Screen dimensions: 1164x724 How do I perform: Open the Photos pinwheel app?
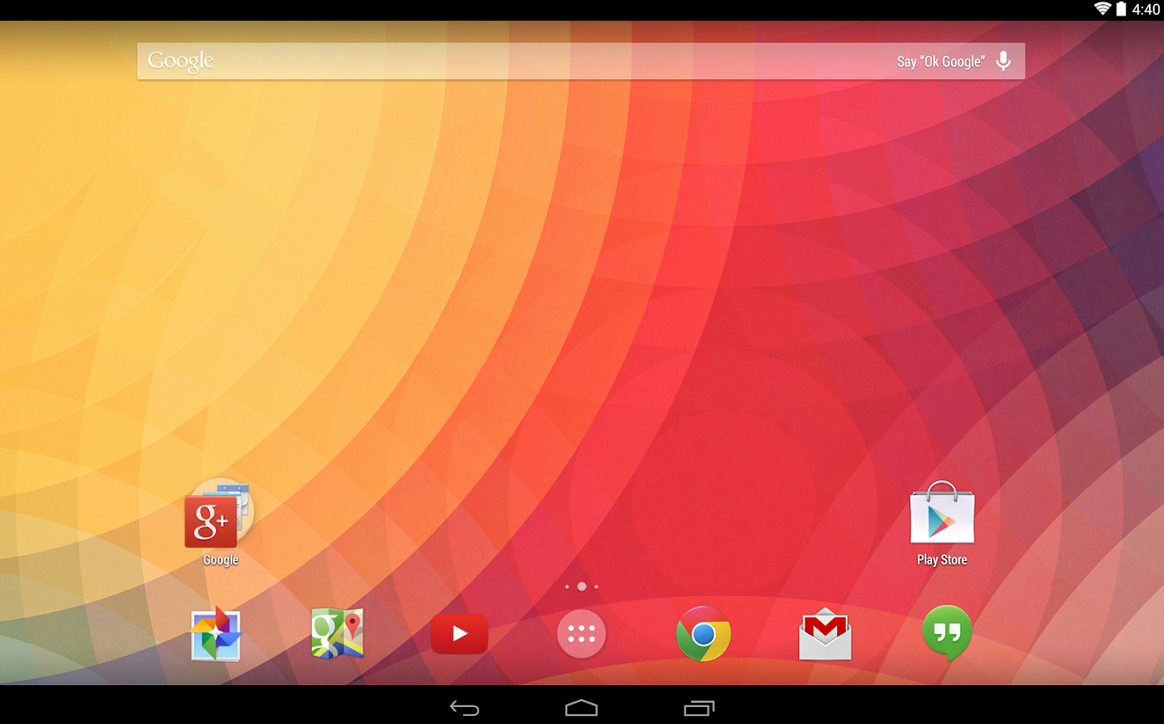[216, 634]
